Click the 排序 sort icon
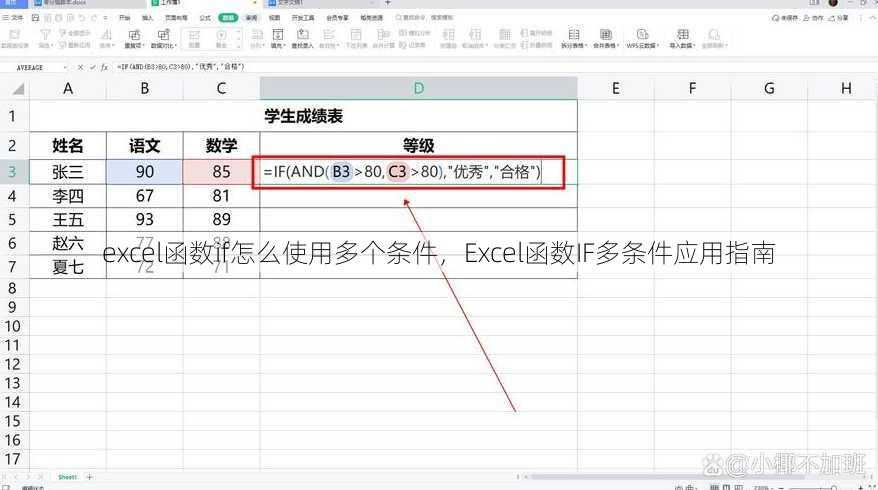This screenshot has width=878, height=490. tap(106, 38)
